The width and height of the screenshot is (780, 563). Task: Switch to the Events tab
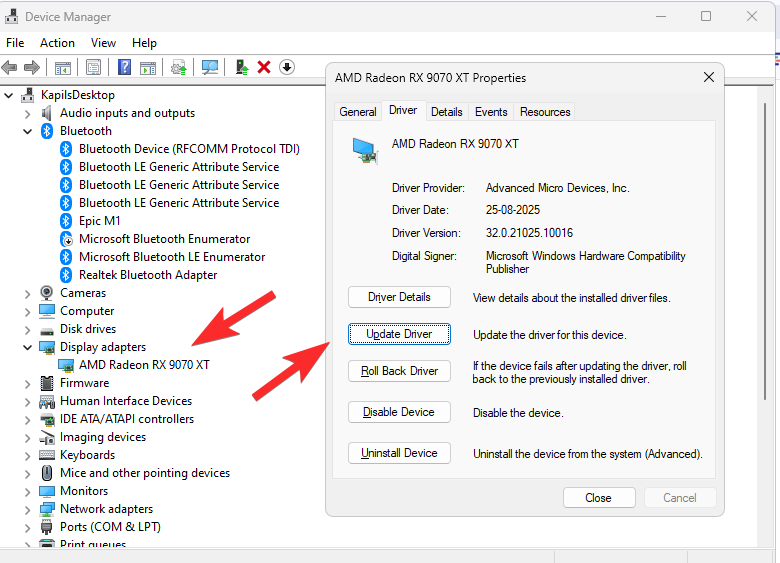491,112
